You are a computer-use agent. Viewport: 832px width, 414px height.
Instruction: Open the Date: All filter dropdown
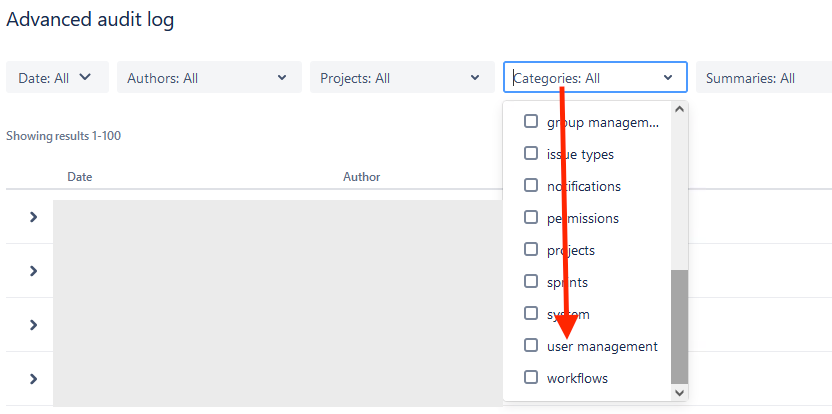[56, 78]
